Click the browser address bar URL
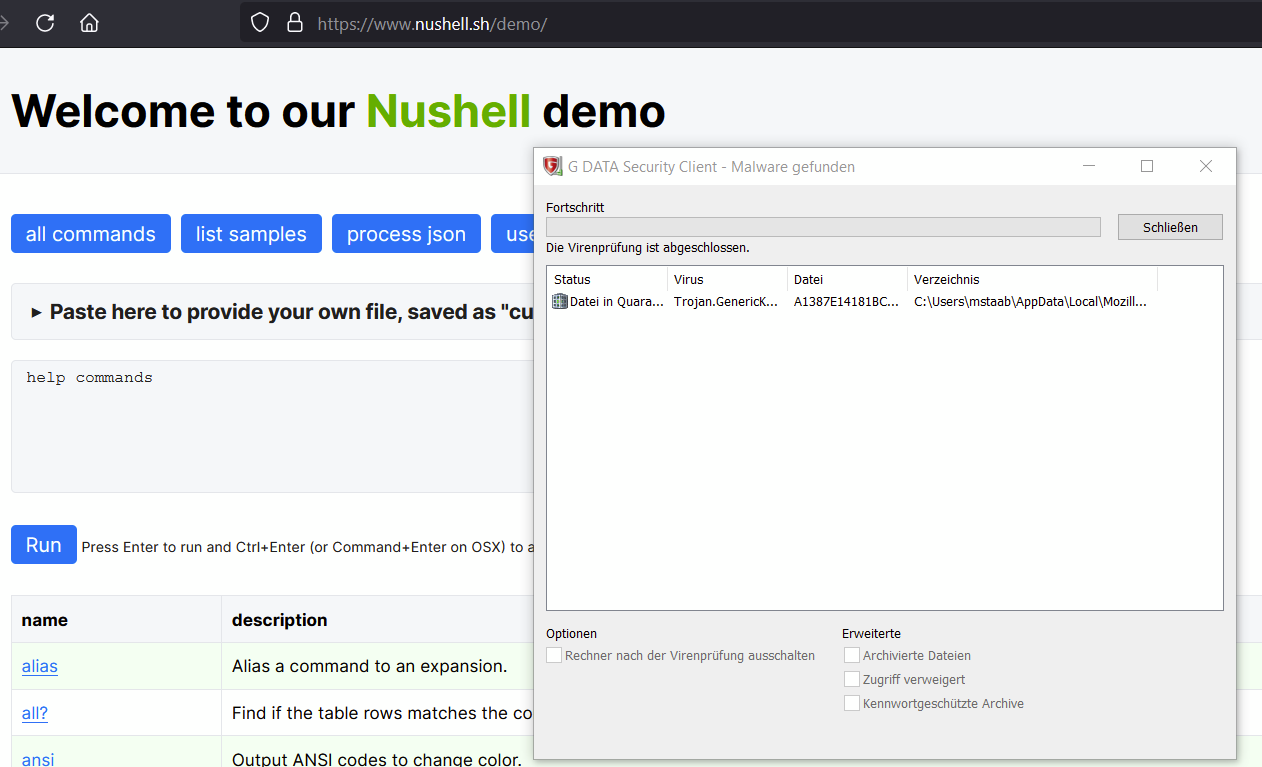 pos(432,23)
